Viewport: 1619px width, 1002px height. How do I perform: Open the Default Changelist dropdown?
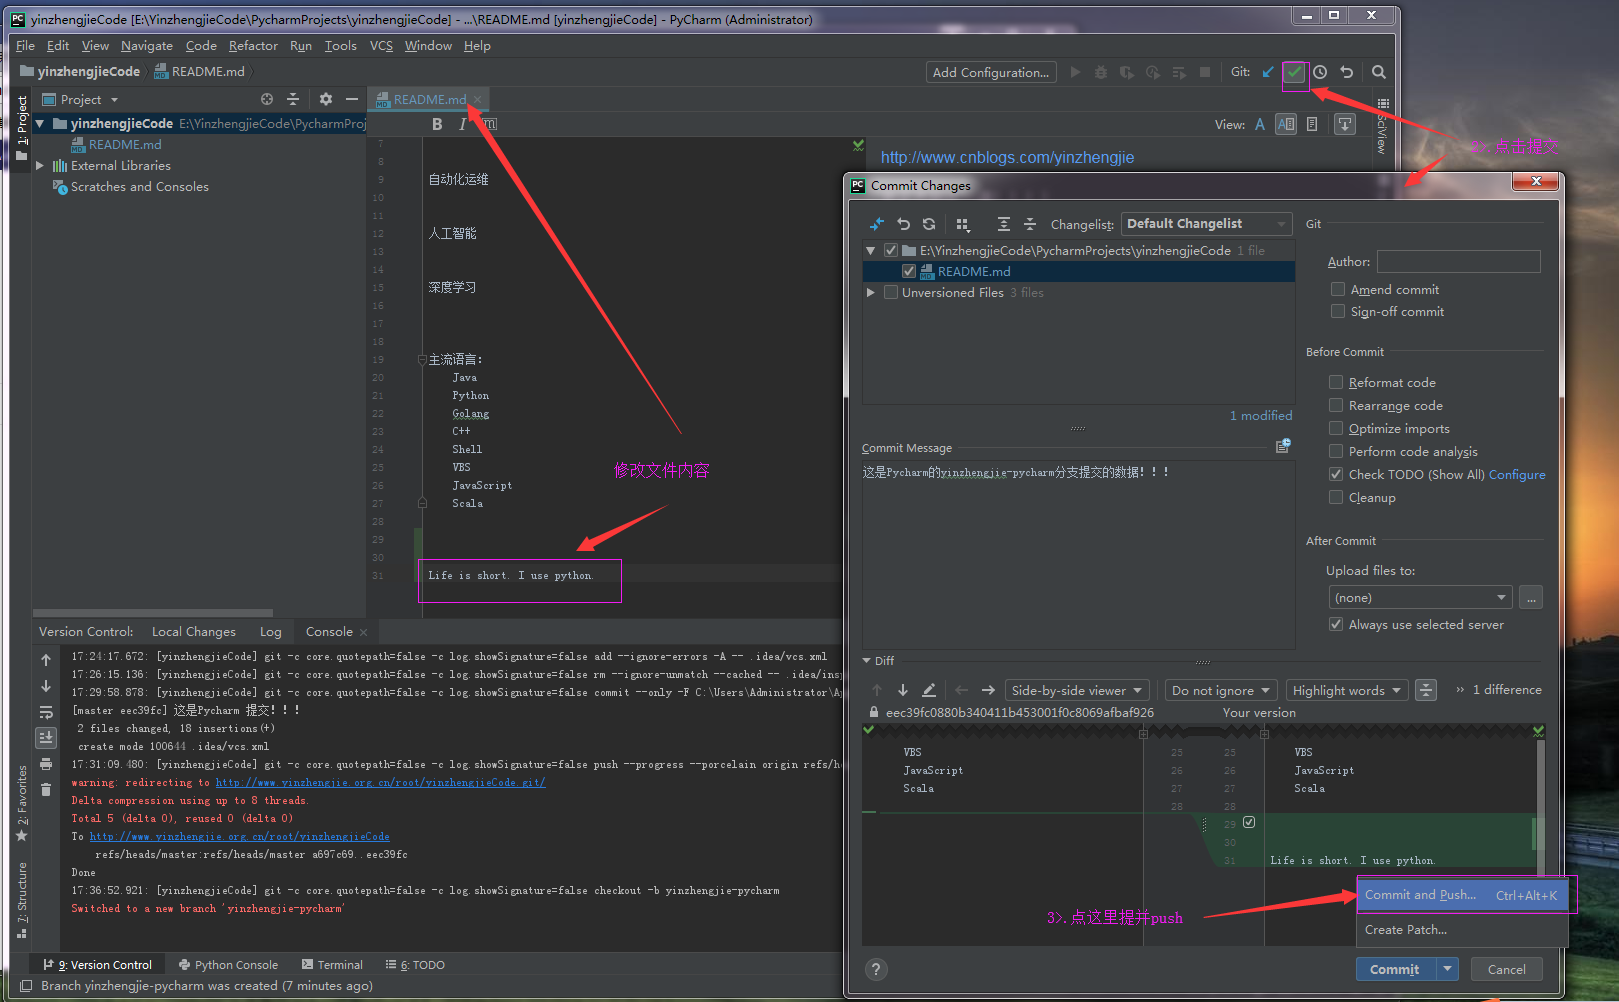click(1206, 224)
